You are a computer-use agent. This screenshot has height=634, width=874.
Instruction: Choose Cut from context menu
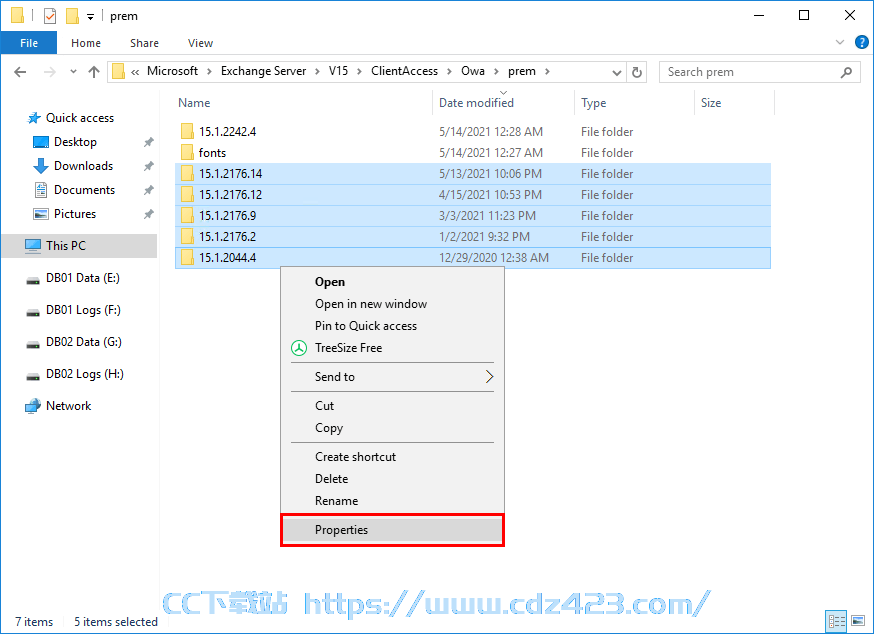(392, 406)
